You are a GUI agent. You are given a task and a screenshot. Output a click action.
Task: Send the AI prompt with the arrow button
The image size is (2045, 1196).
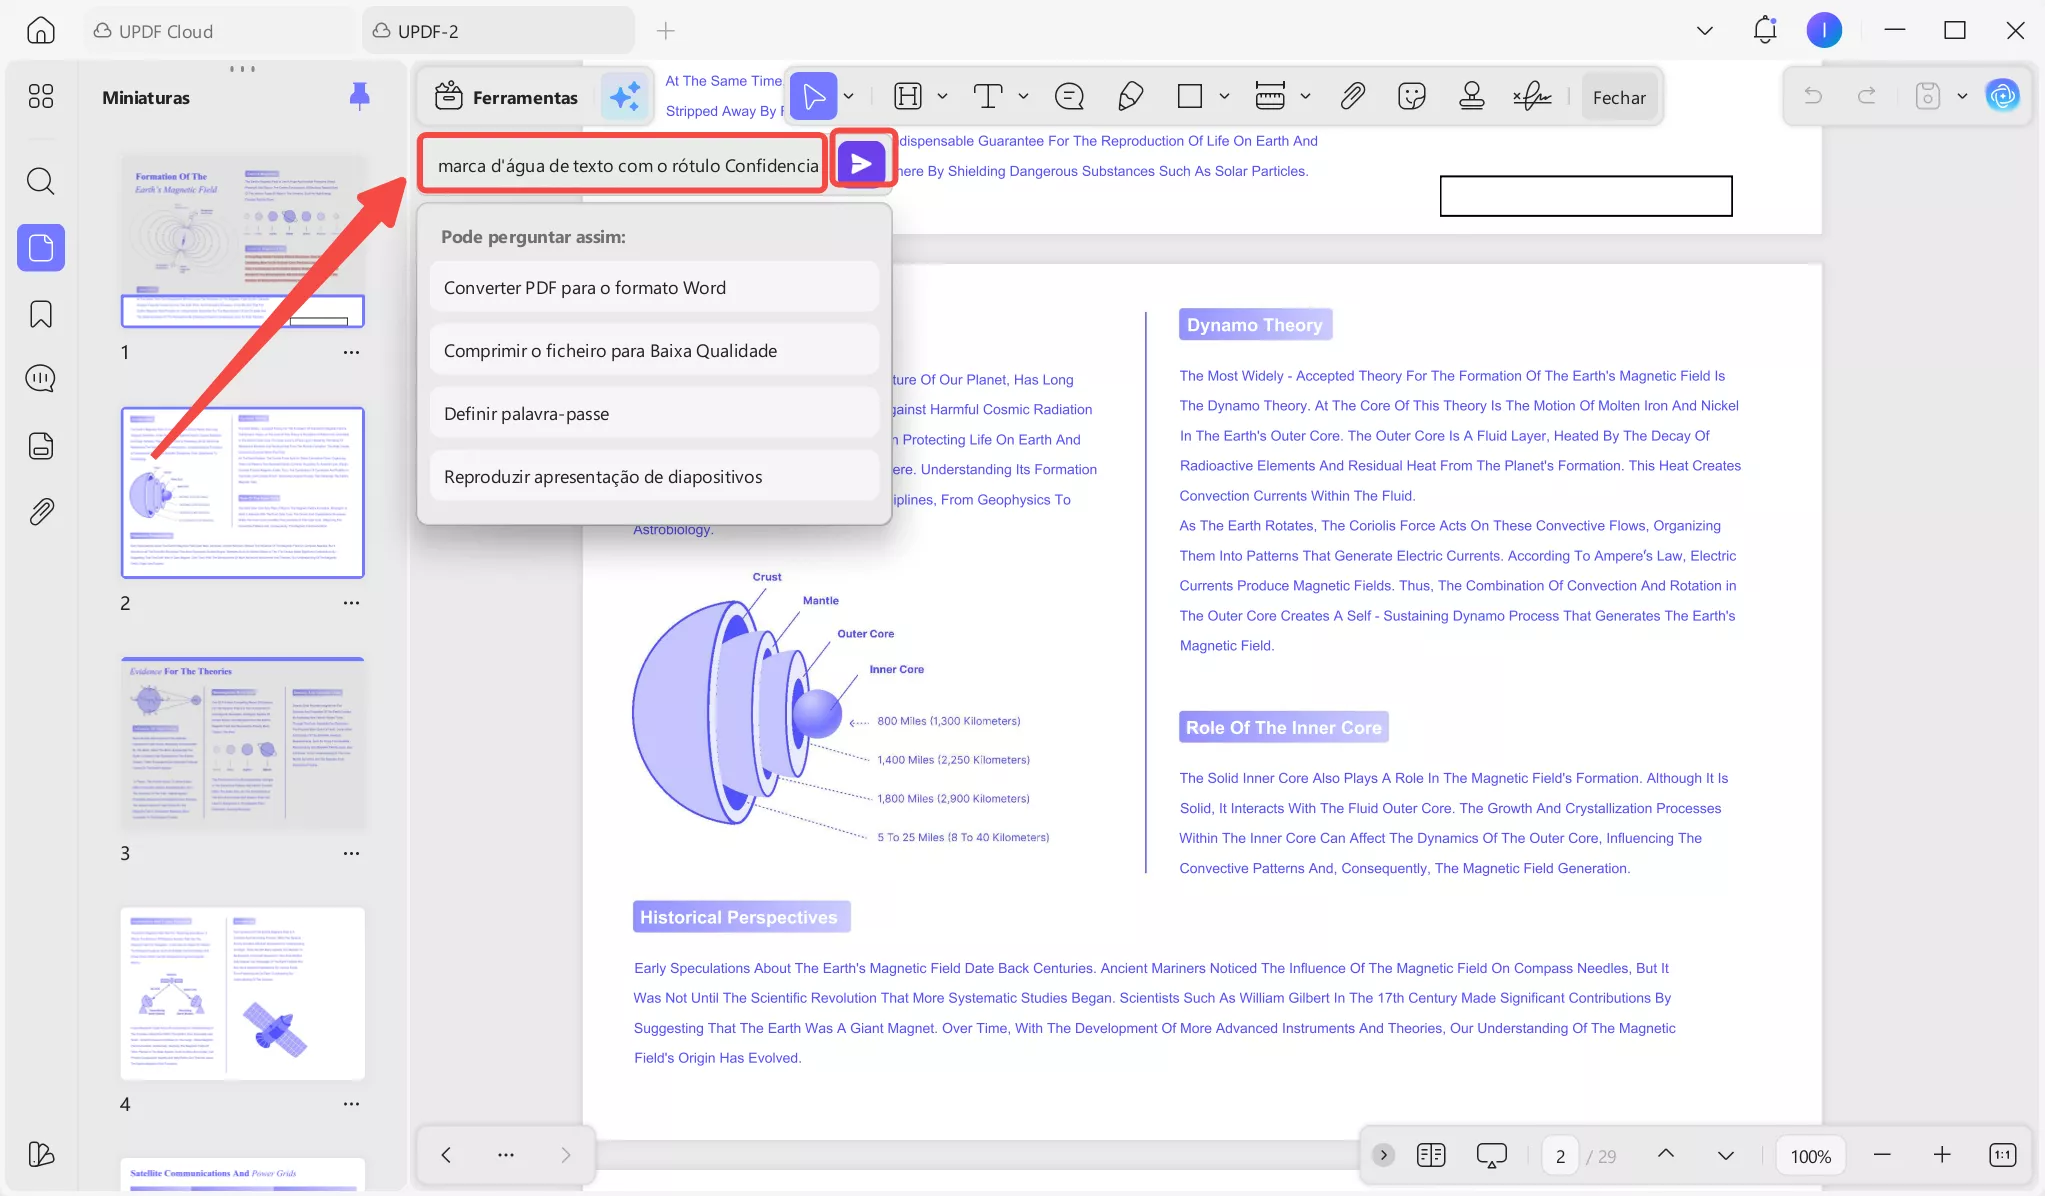861,163
